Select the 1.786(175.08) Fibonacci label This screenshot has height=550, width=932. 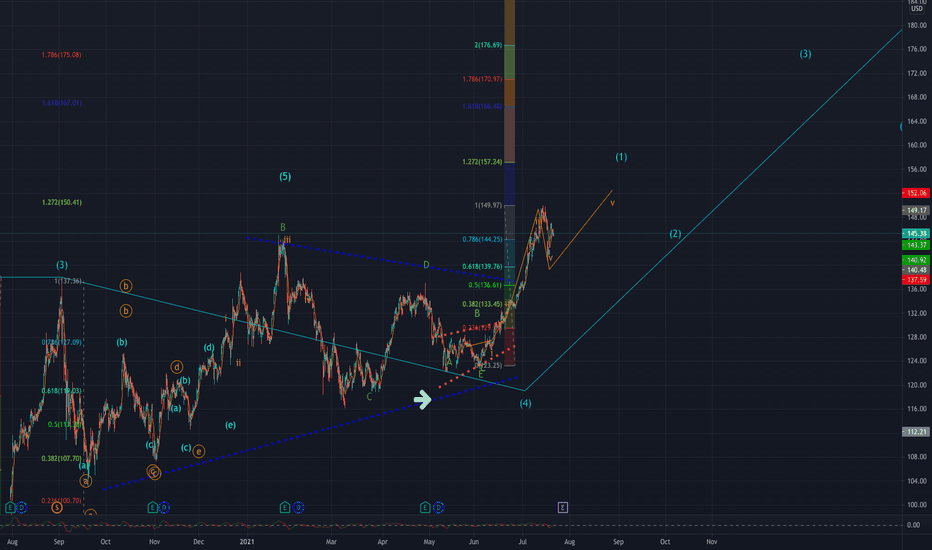point(61,55)
